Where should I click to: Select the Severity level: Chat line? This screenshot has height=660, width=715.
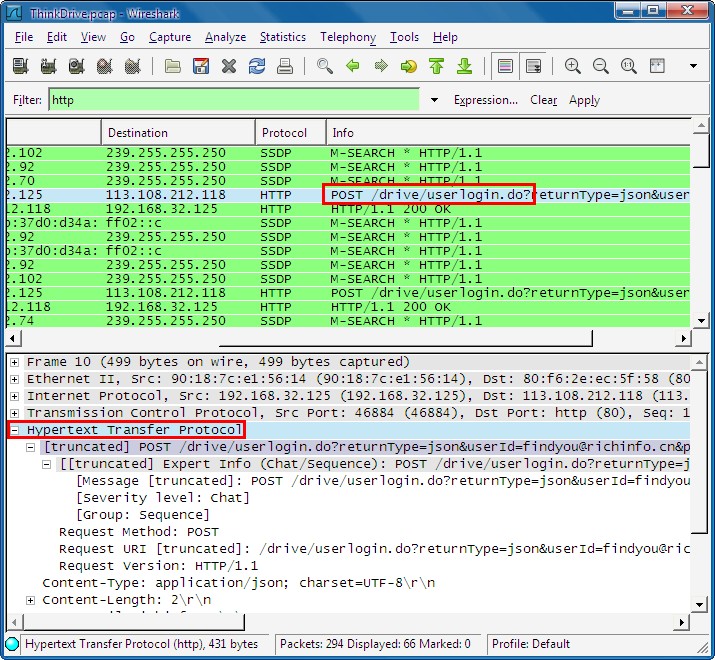(x=163, y=498)
